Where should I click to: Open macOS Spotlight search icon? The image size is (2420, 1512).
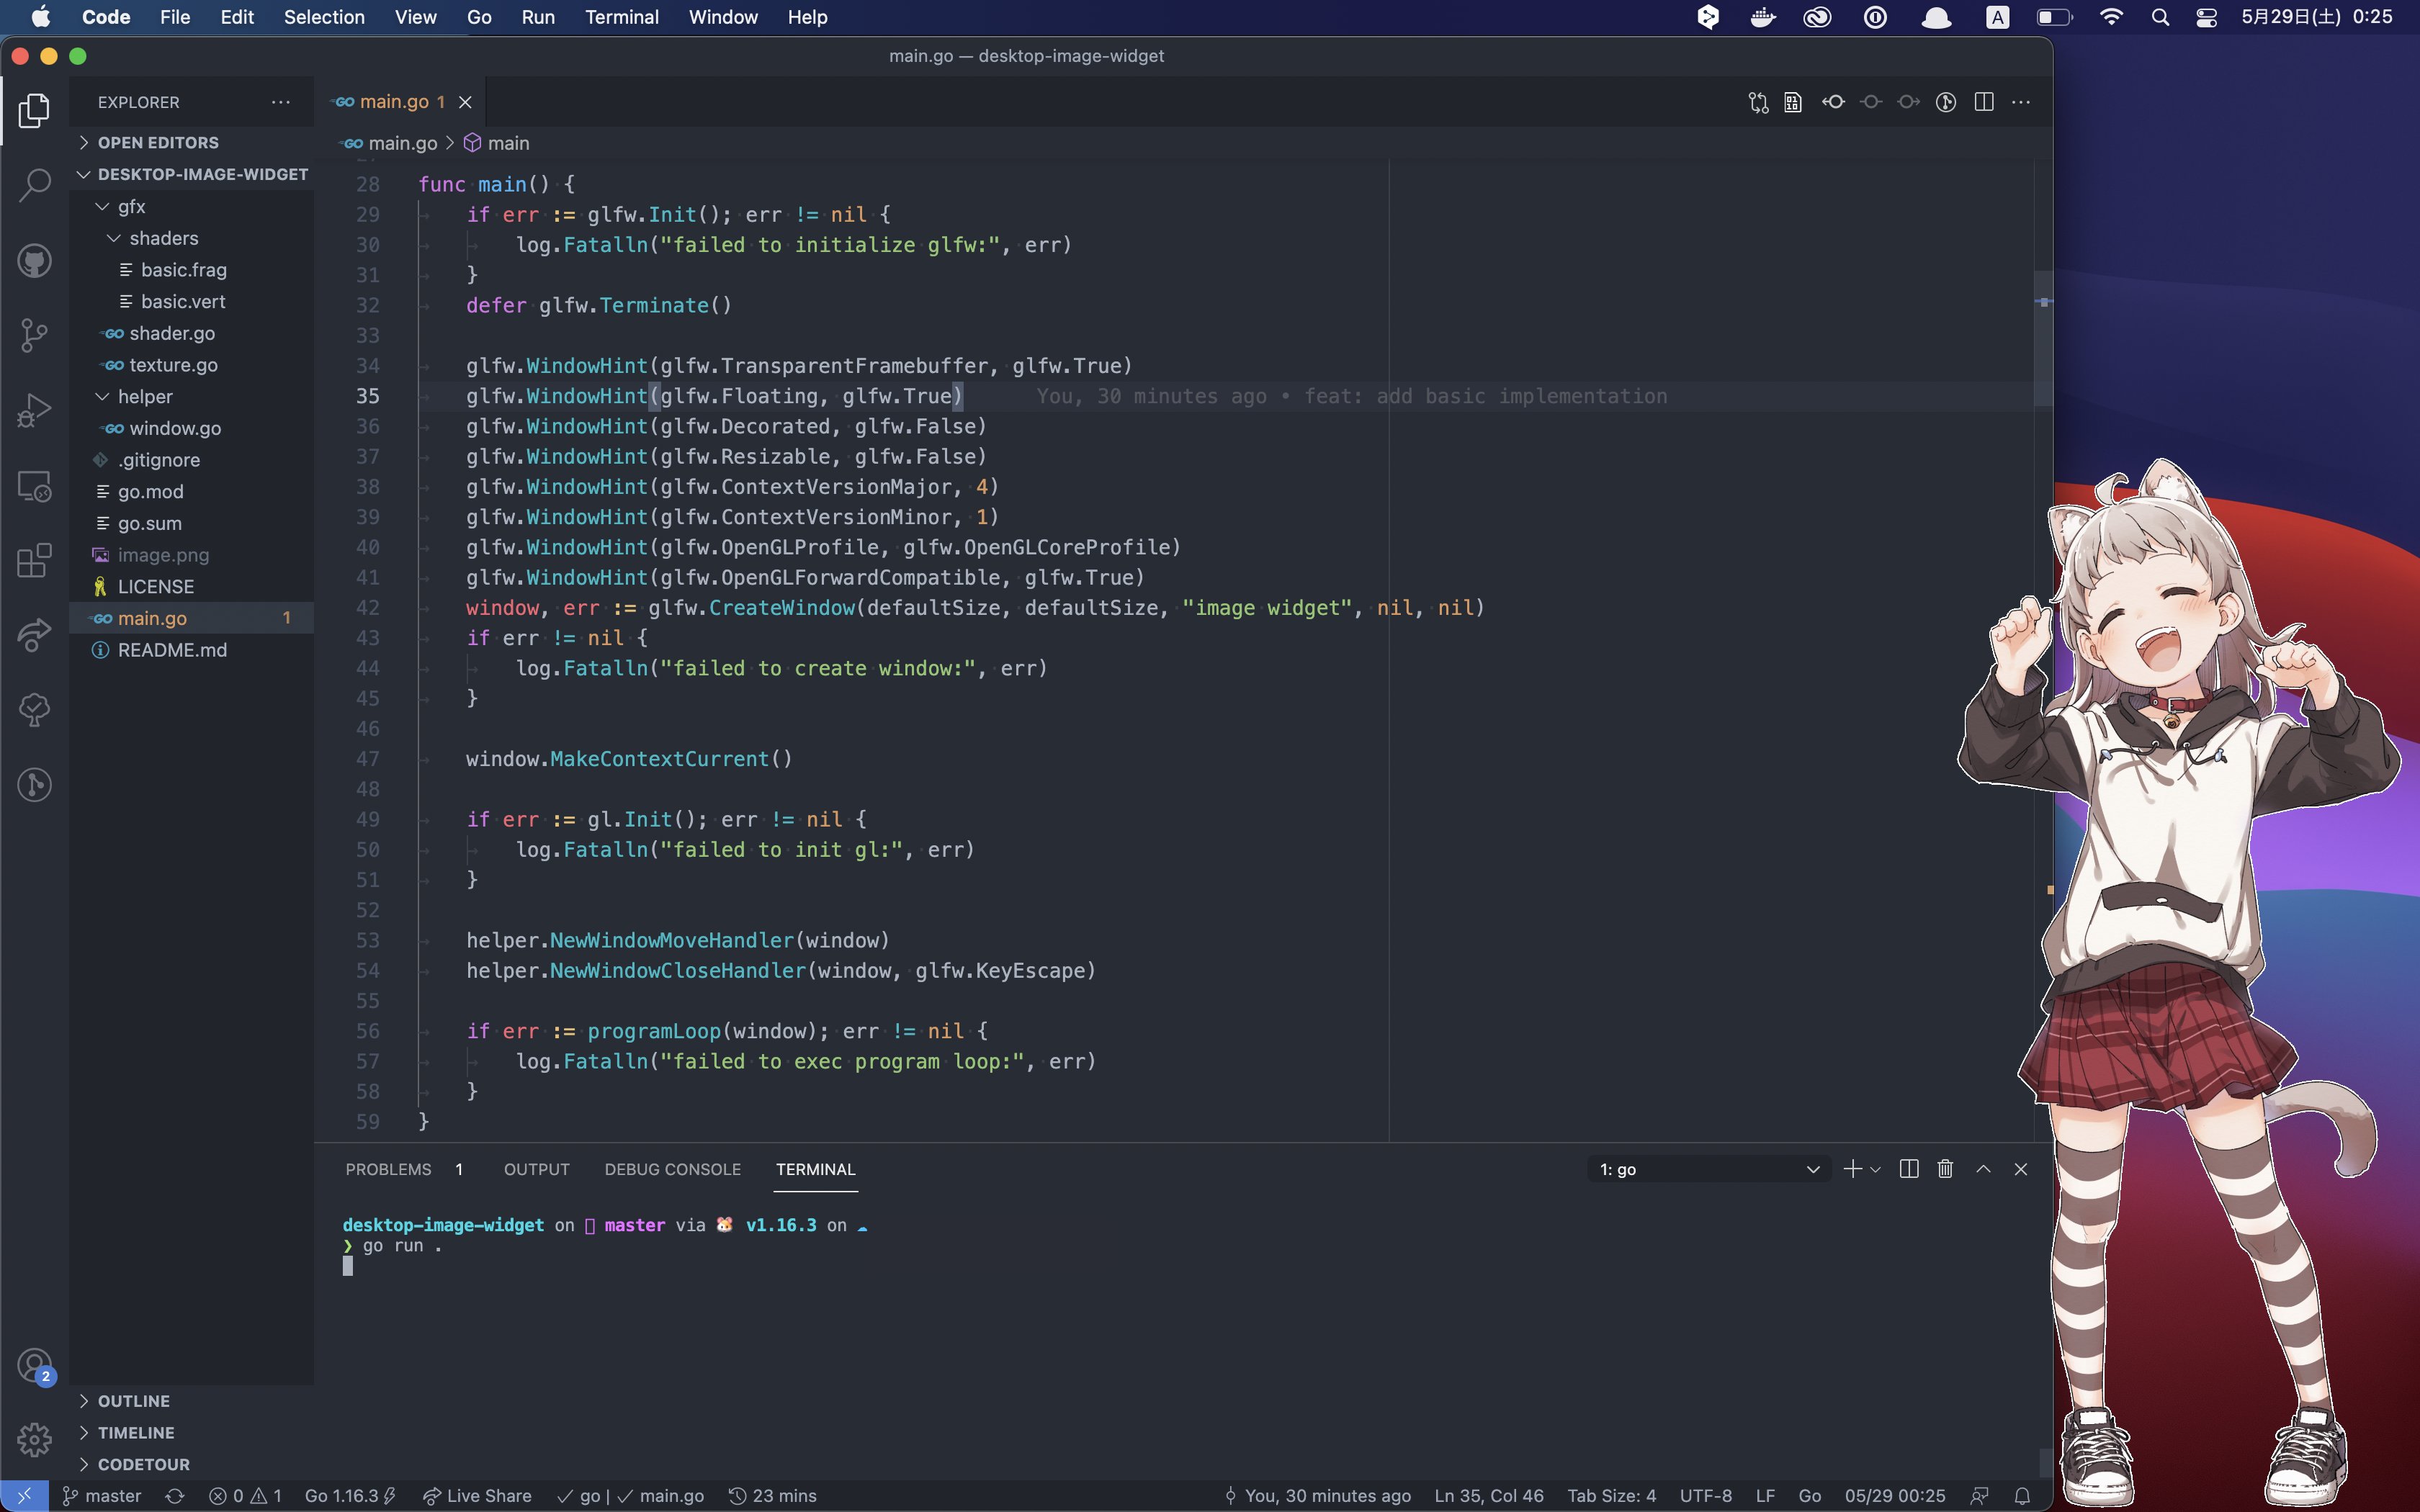2160,17
